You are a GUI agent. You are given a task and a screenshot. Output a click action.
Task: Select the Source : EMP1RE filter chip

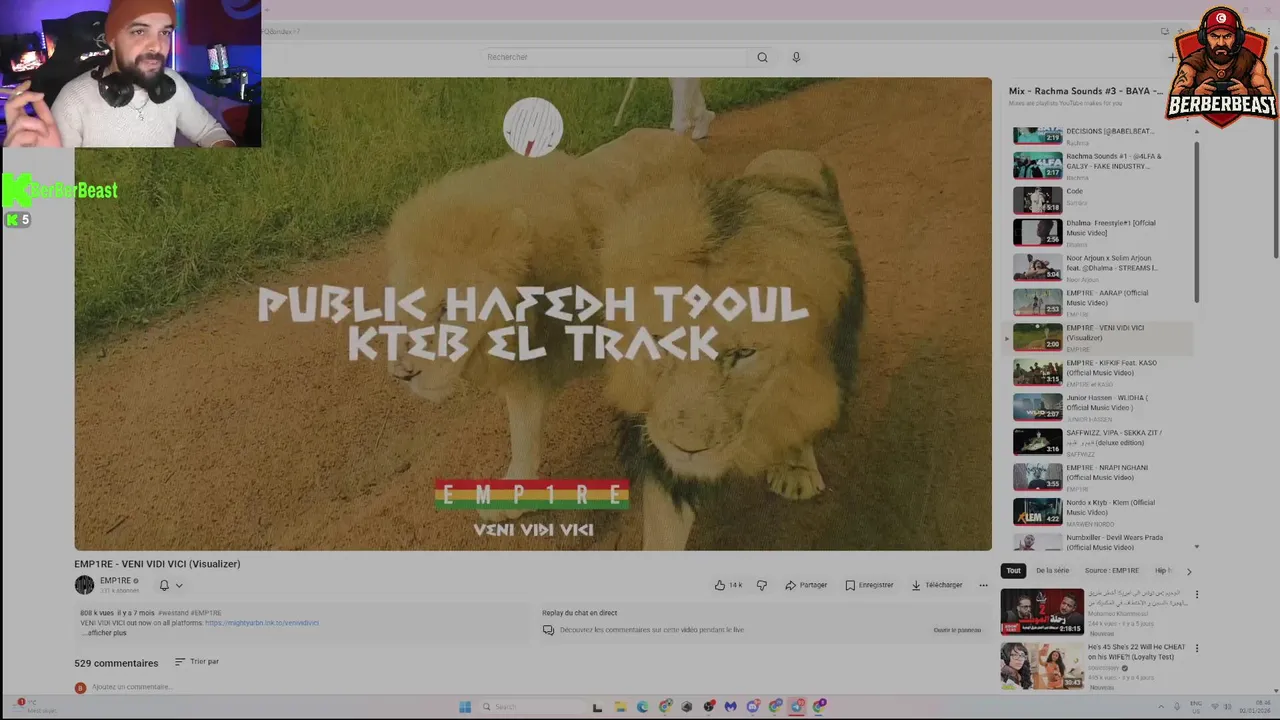1112,571
